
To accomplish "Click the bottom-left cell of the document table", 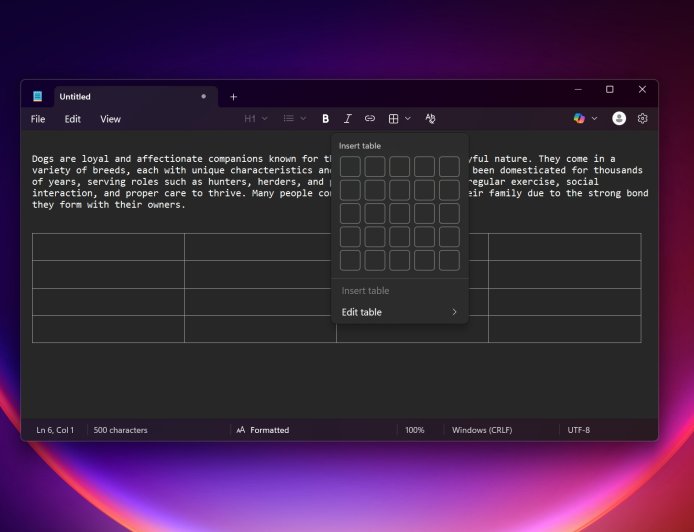I will (x=108, y=329).
